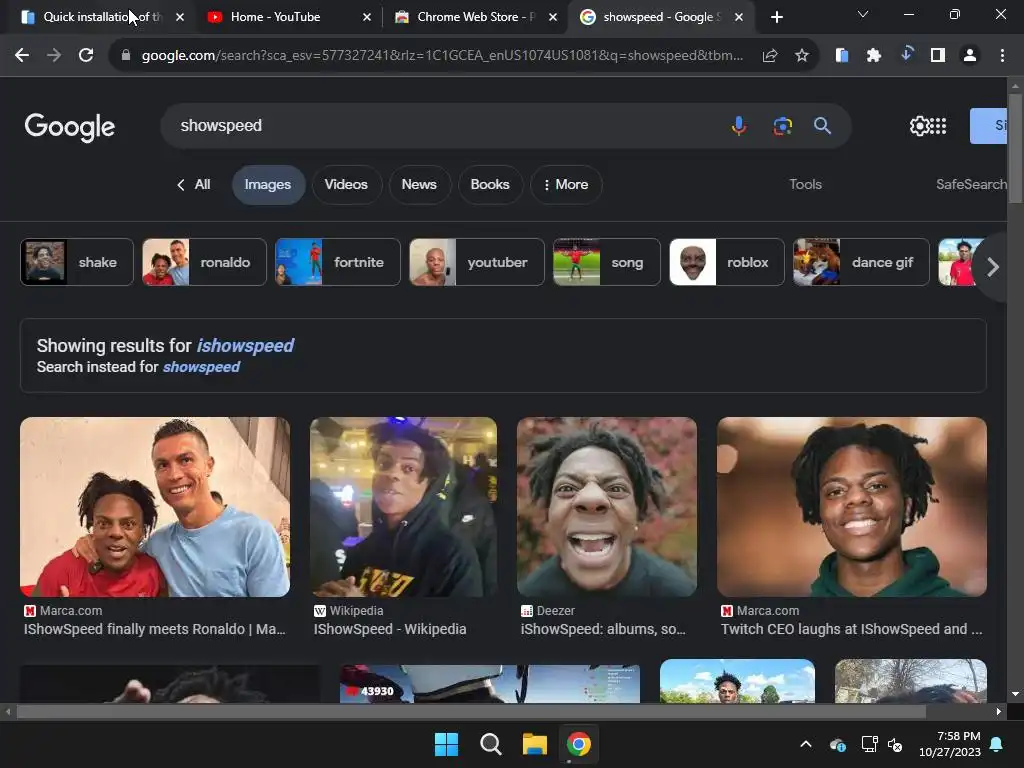Open the Extensions puzzle icon
Viewport: 1024px width, 768px height.
point(874,56)
